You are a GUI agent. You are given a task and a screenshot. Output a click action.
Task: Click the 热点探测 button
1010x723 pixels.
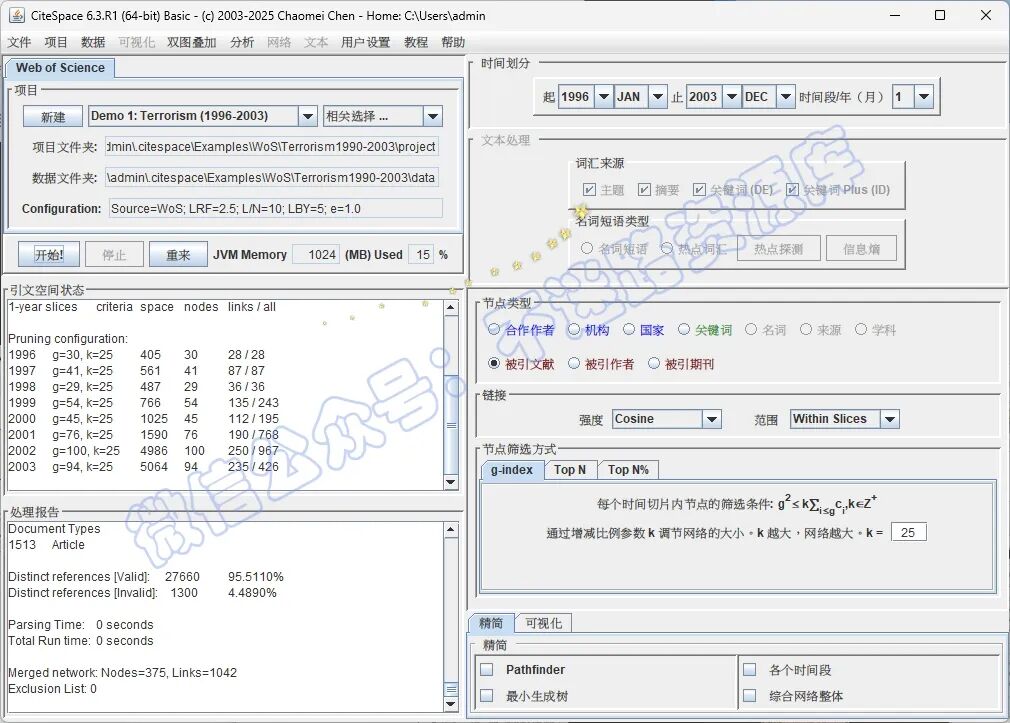[778, 249]
